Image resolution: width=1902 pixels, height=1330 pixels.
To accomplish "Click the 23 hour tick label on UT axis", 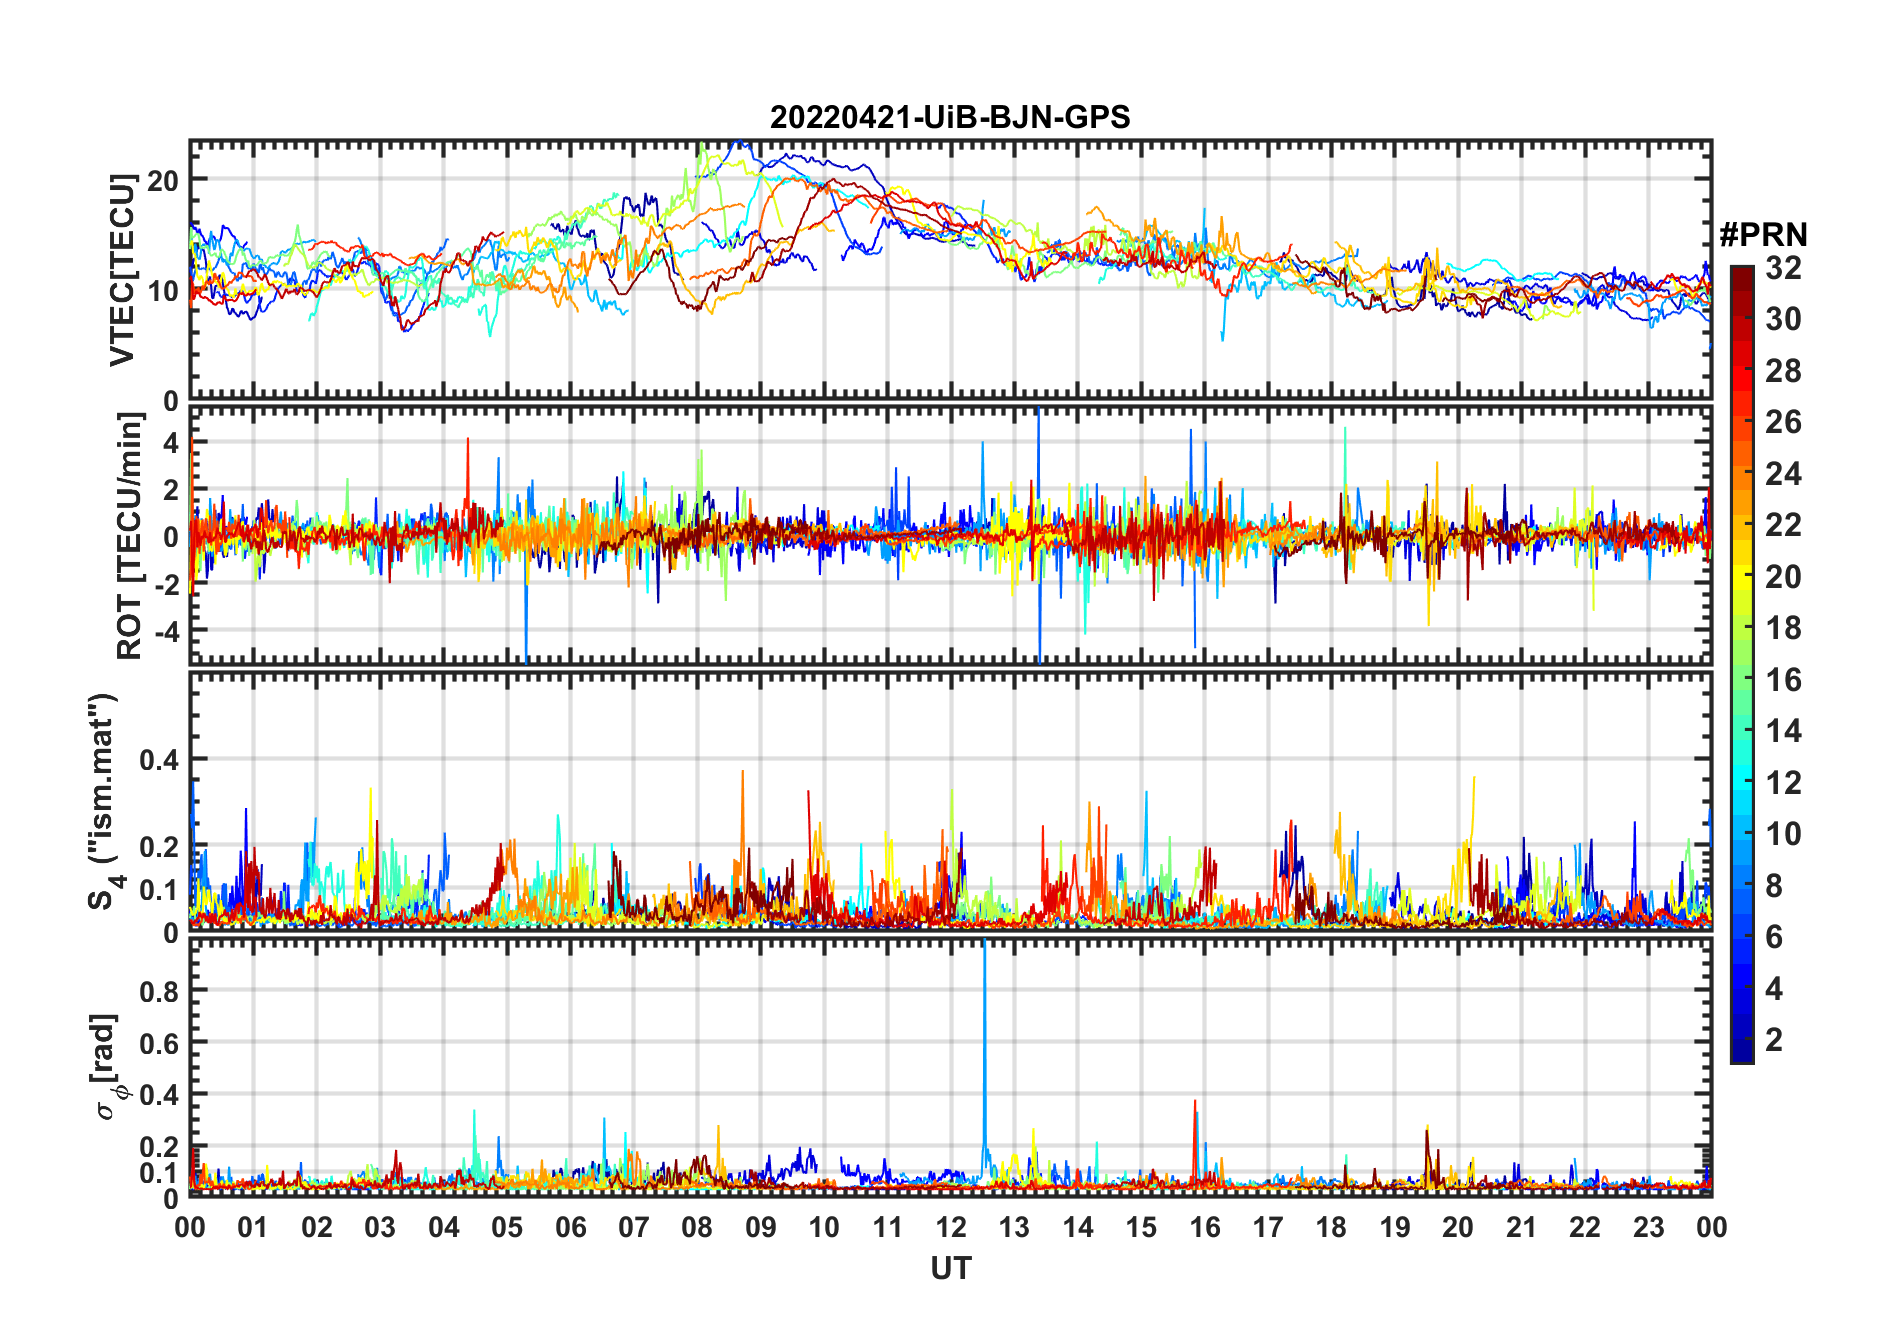I will pos(1648,1227).
